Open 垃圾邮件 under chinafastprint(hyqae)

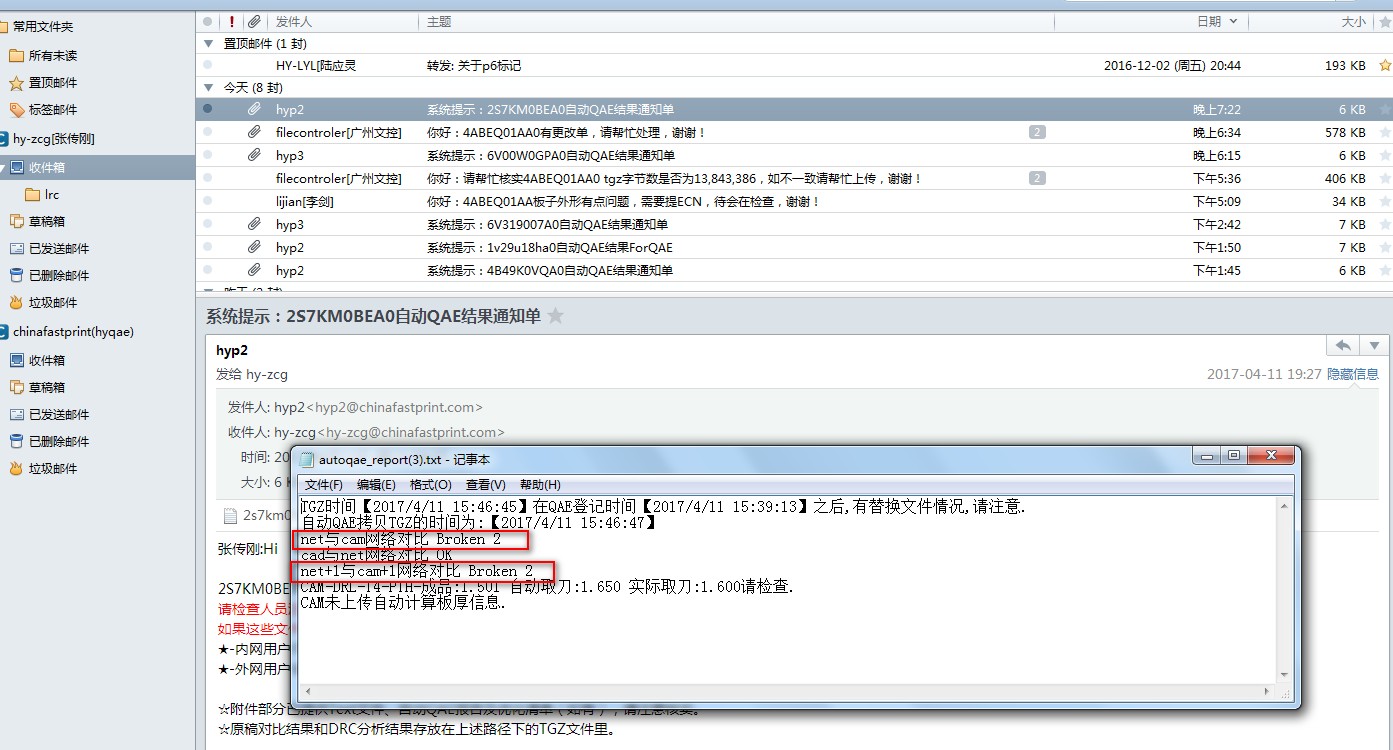(52, 468)
